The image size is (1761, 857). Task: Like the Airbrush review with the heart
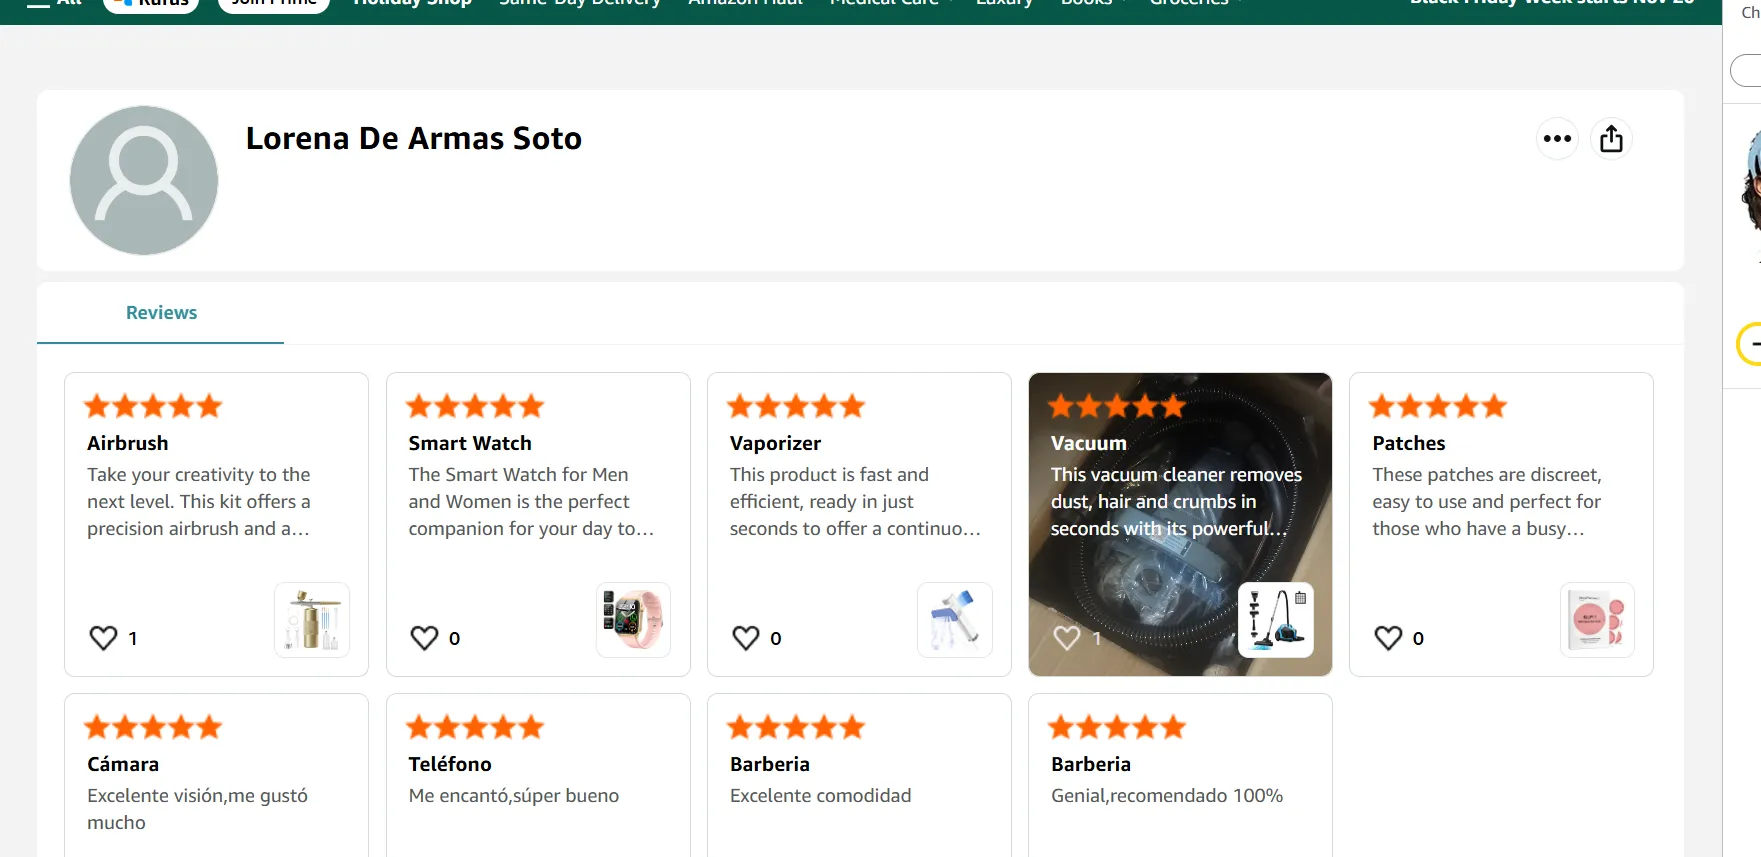(x=104, y=638)
